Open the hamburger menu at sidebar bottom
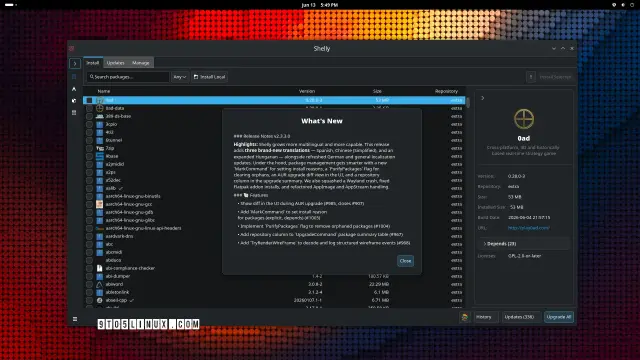The image size is (640, 360). tap(75, 319)
